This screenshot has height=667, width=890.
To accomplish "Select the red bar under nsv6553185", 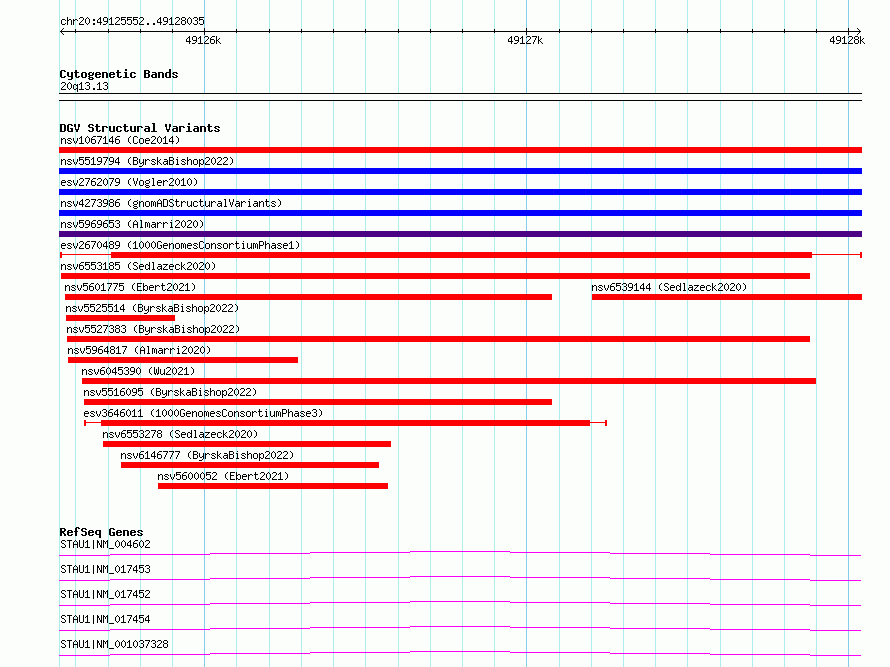I will point(435,276).
